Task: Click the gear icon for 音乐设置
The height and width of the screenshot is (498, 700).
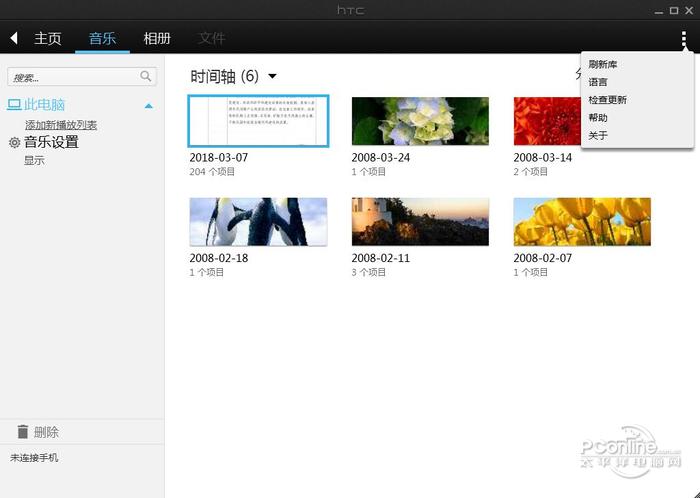Action: point(14,142)
